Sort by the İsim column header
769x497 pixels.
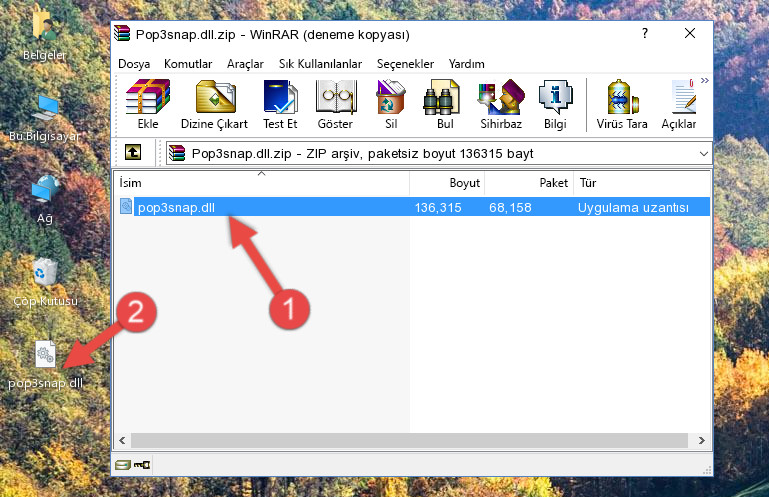tap(262, 183)
